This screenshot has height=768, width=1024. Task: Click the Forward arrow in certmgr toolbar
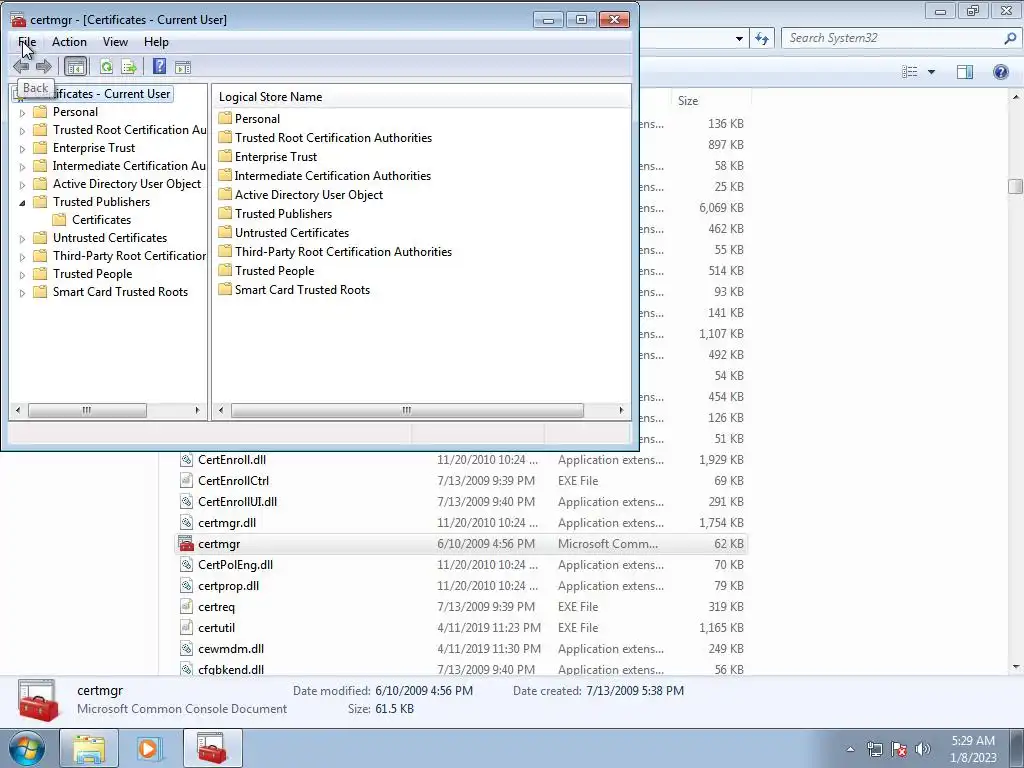(x=44, y=67)
